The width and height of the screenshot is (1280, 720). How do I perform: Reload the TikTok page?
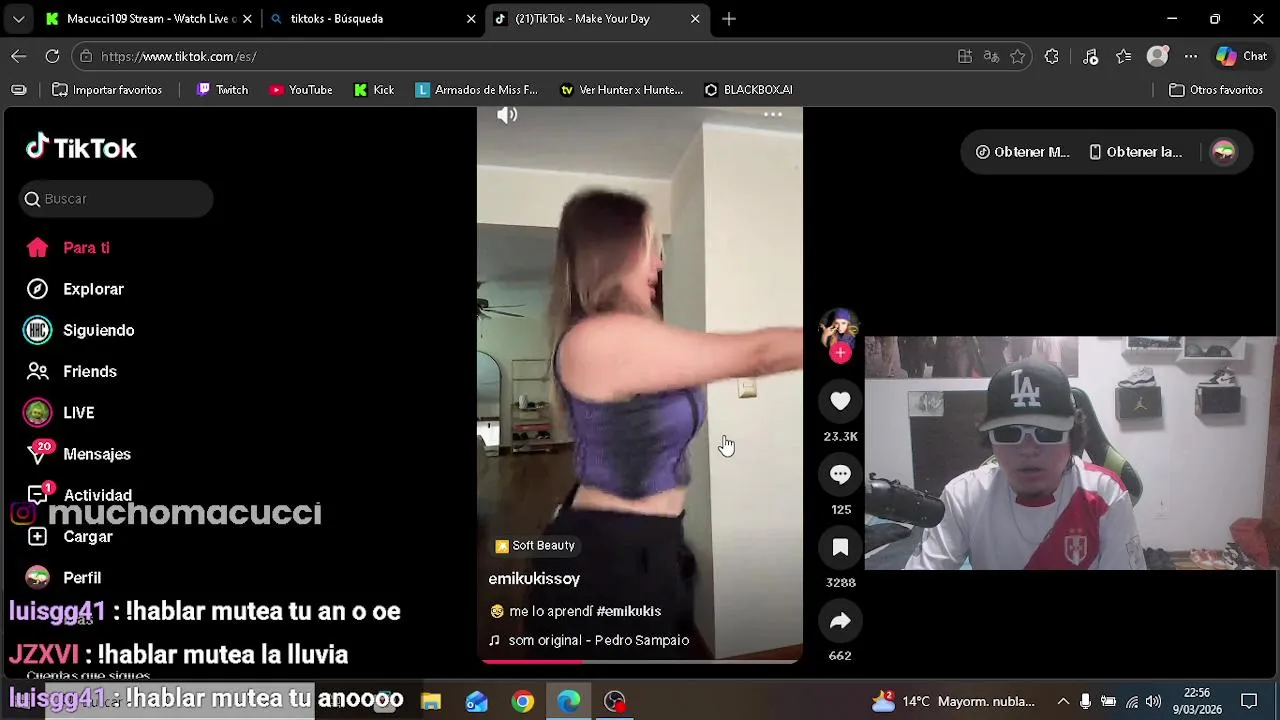tap(52, 57)
